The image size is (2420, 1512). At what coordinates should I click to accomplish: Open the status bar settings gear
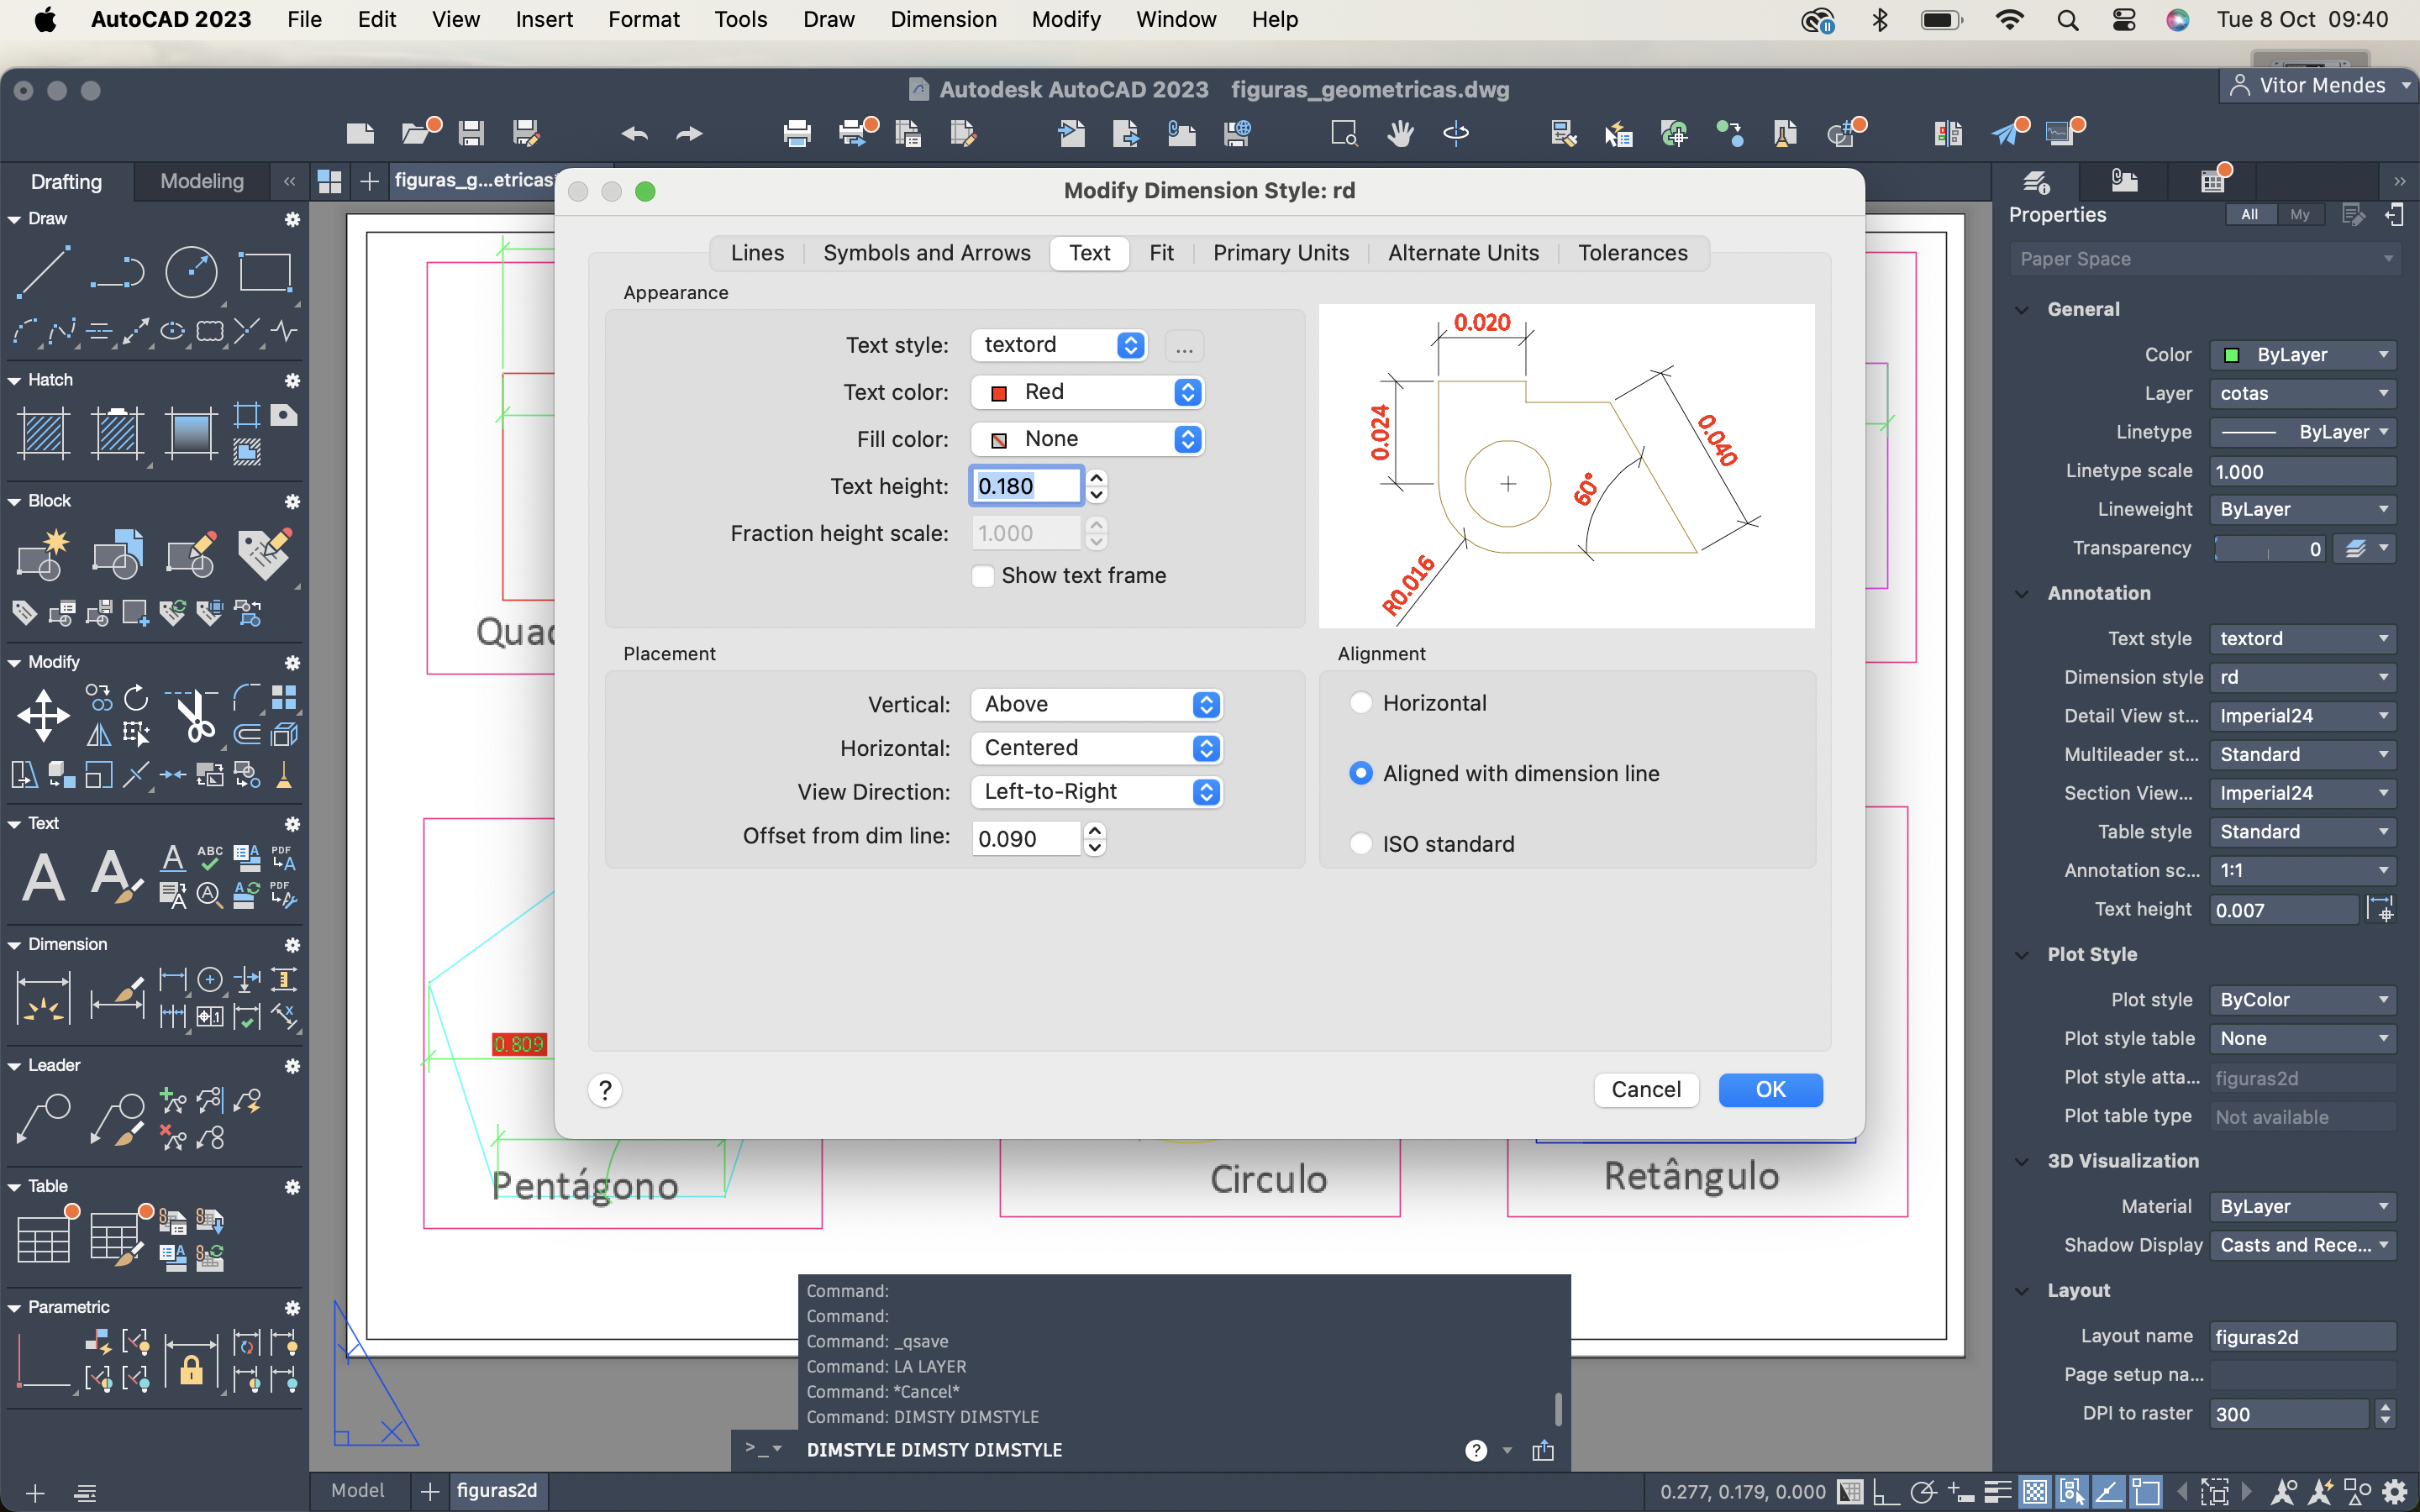coord(2394,1492)
